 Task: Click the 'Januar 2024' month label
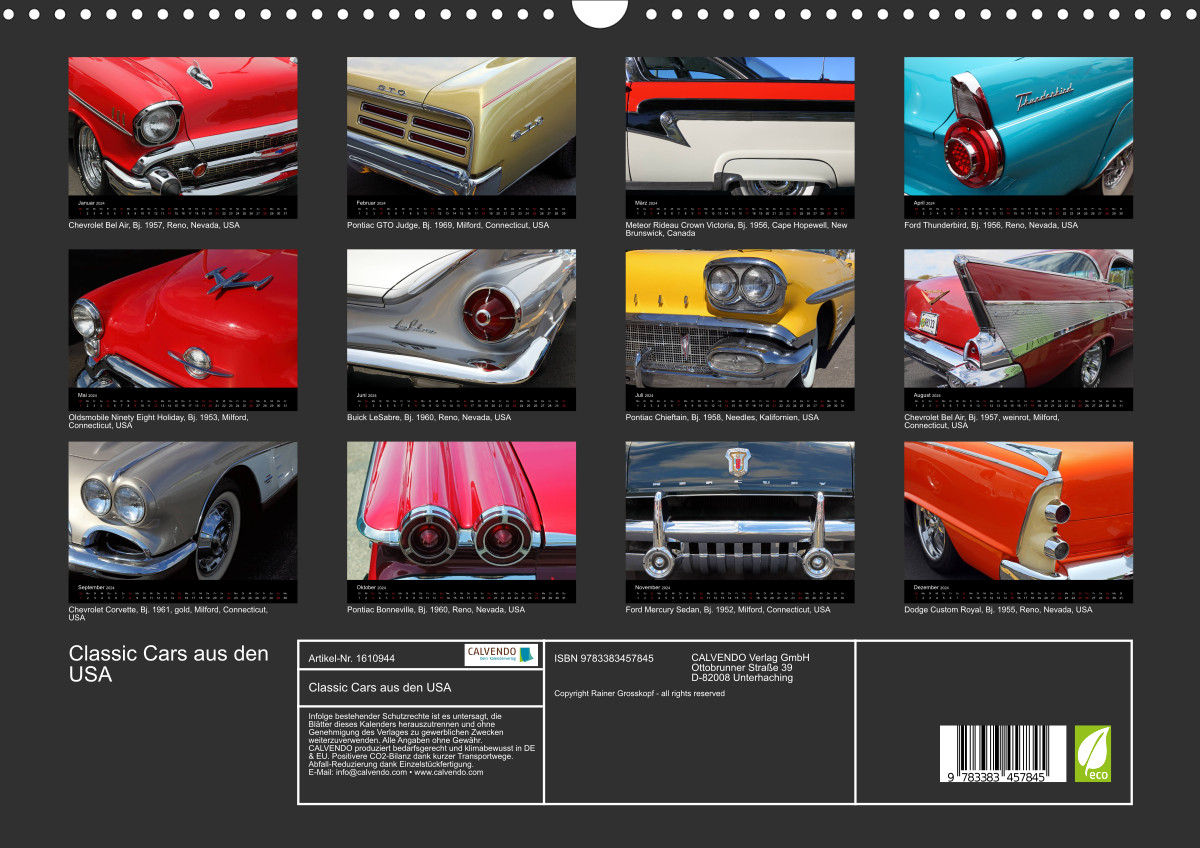click(x=91, y=202)
